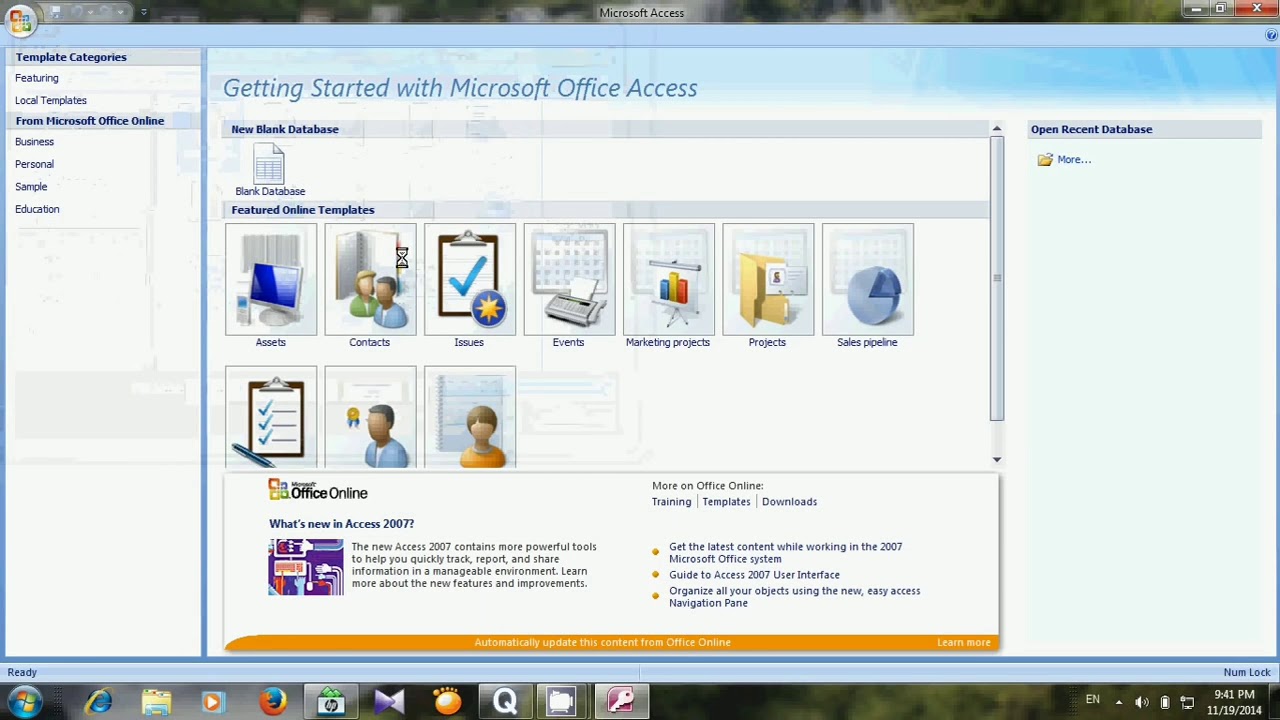Select Education template category

37,209
